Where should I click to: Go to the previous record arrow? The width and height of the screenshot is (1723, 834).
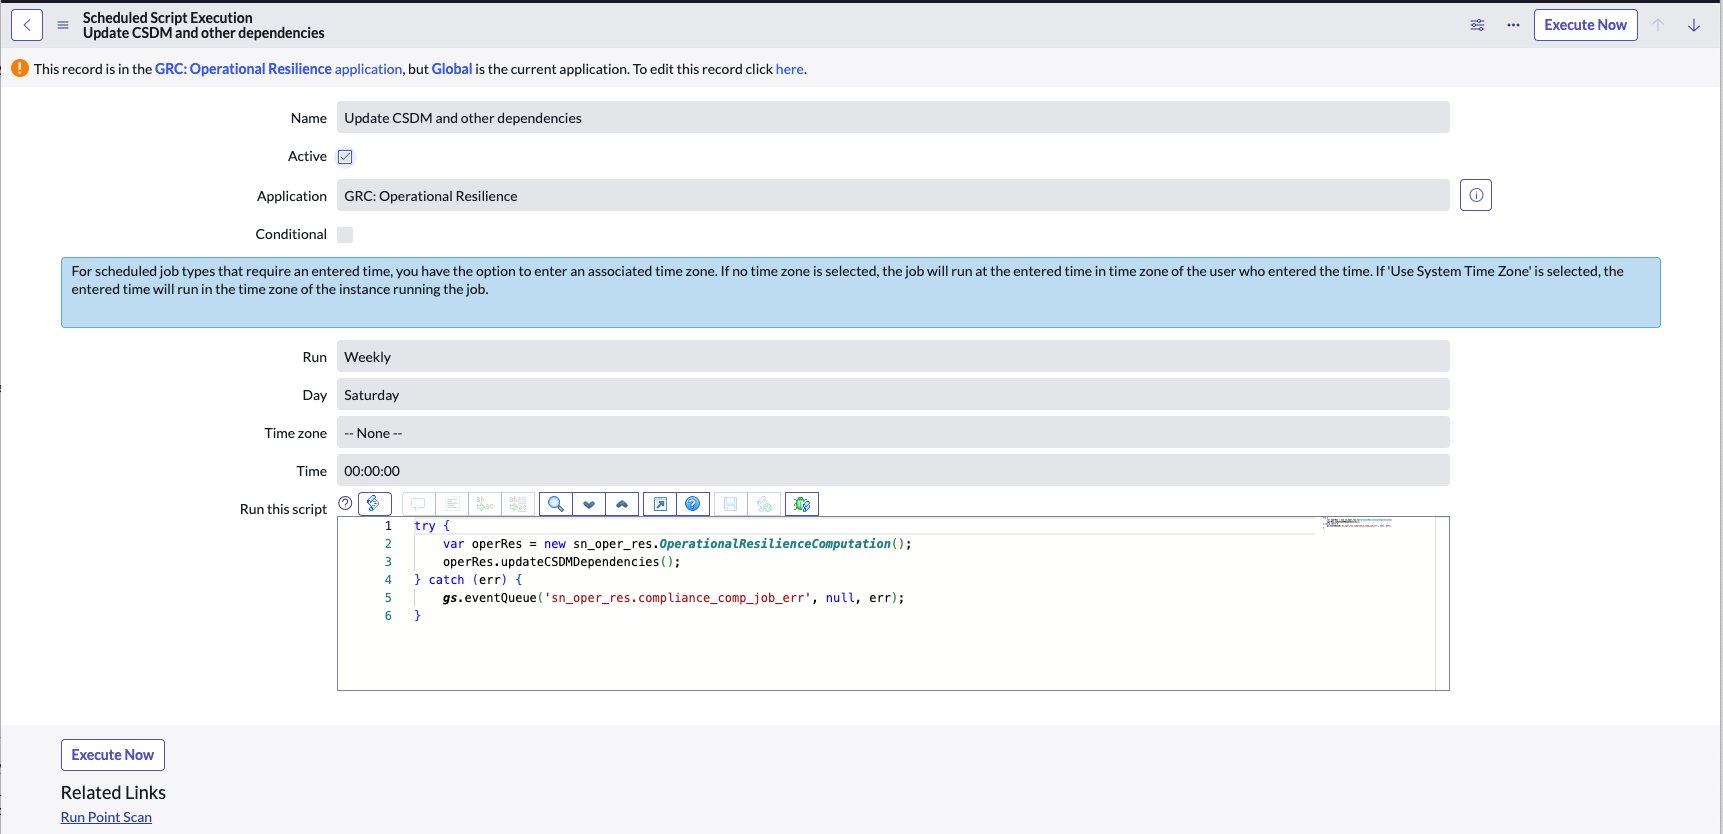(1658, 25)
